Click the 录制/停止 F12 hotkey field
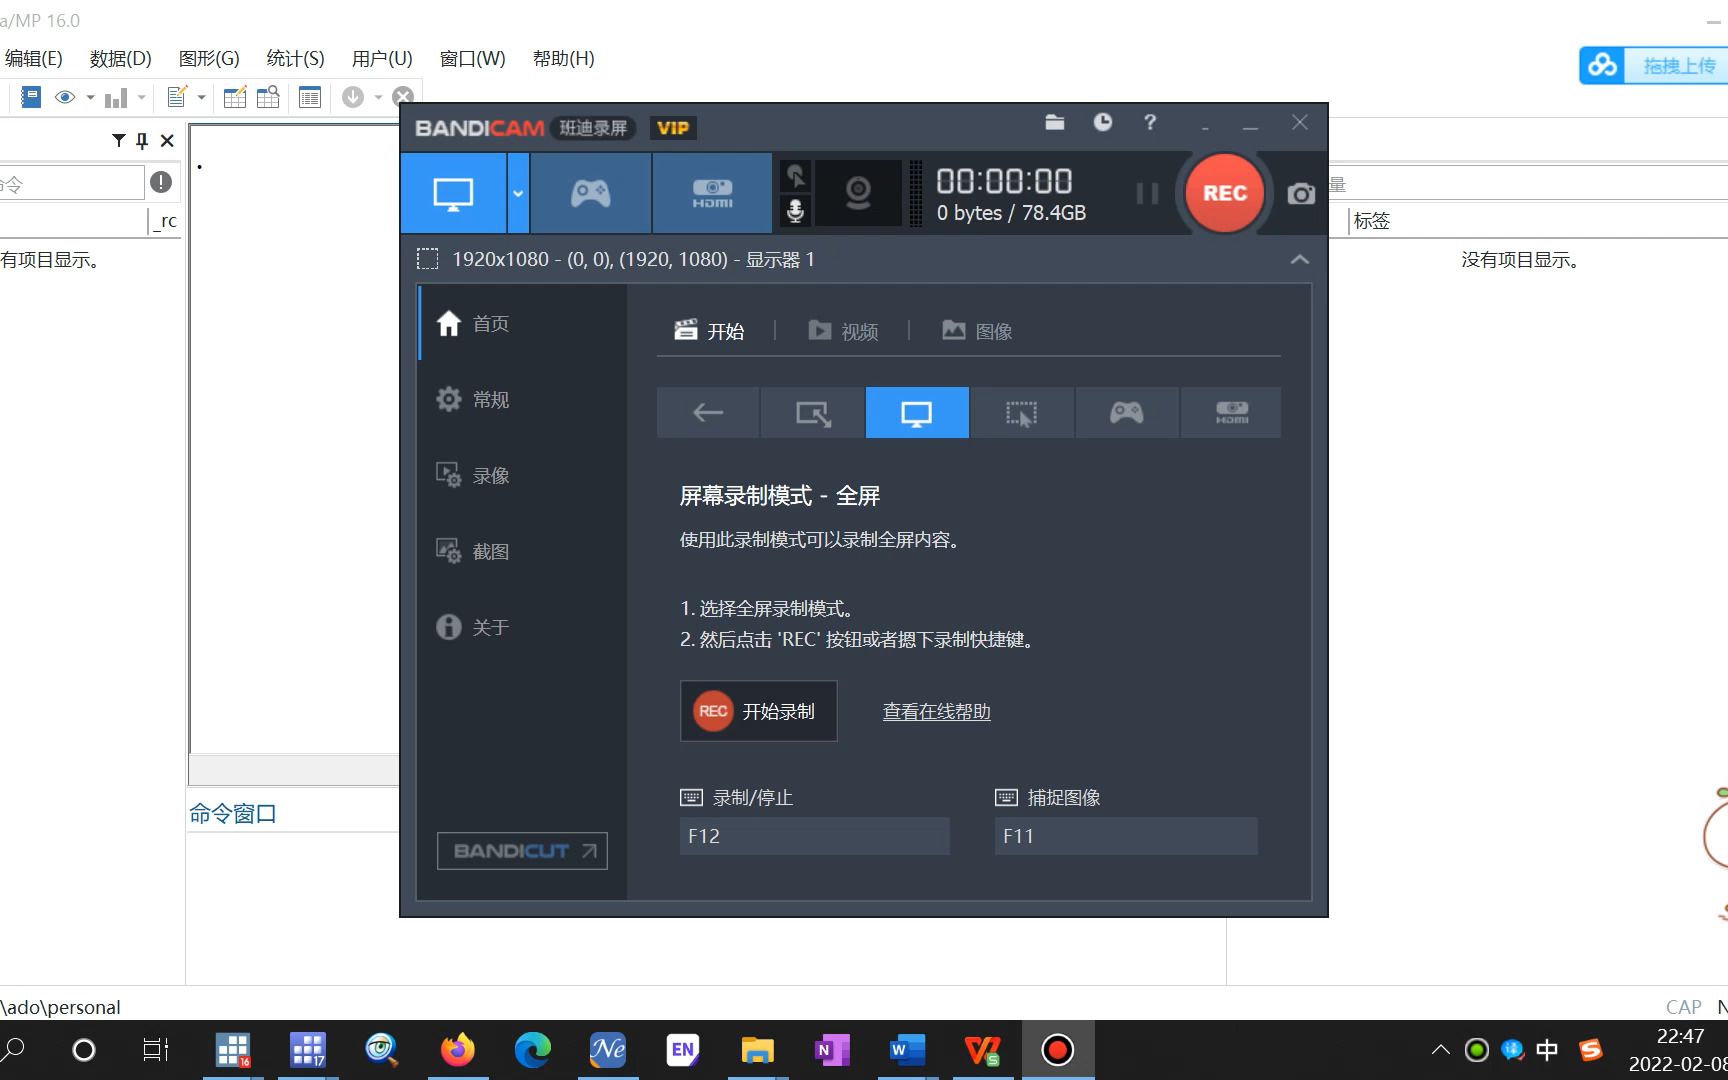1728x1080 pixels. pos(814,836)
